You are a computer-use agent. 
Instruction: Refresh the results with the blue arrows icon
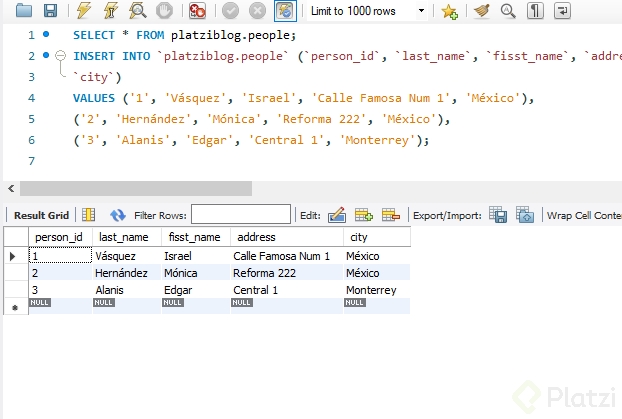pyautogui.click(x=118, y=215)
